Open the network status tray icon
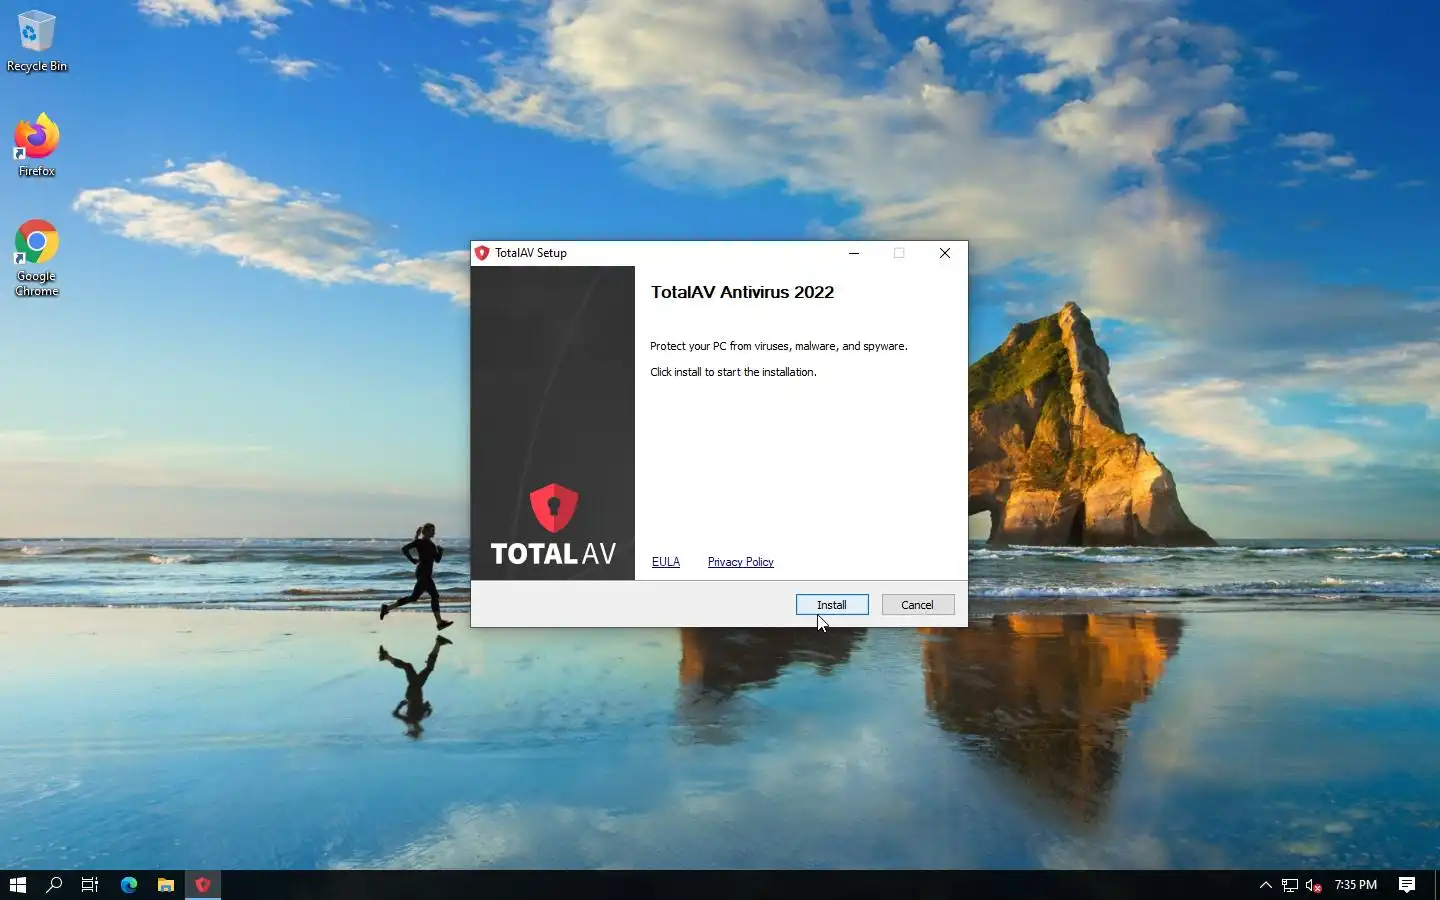The image size is (1440, 900). [1290, 885]
